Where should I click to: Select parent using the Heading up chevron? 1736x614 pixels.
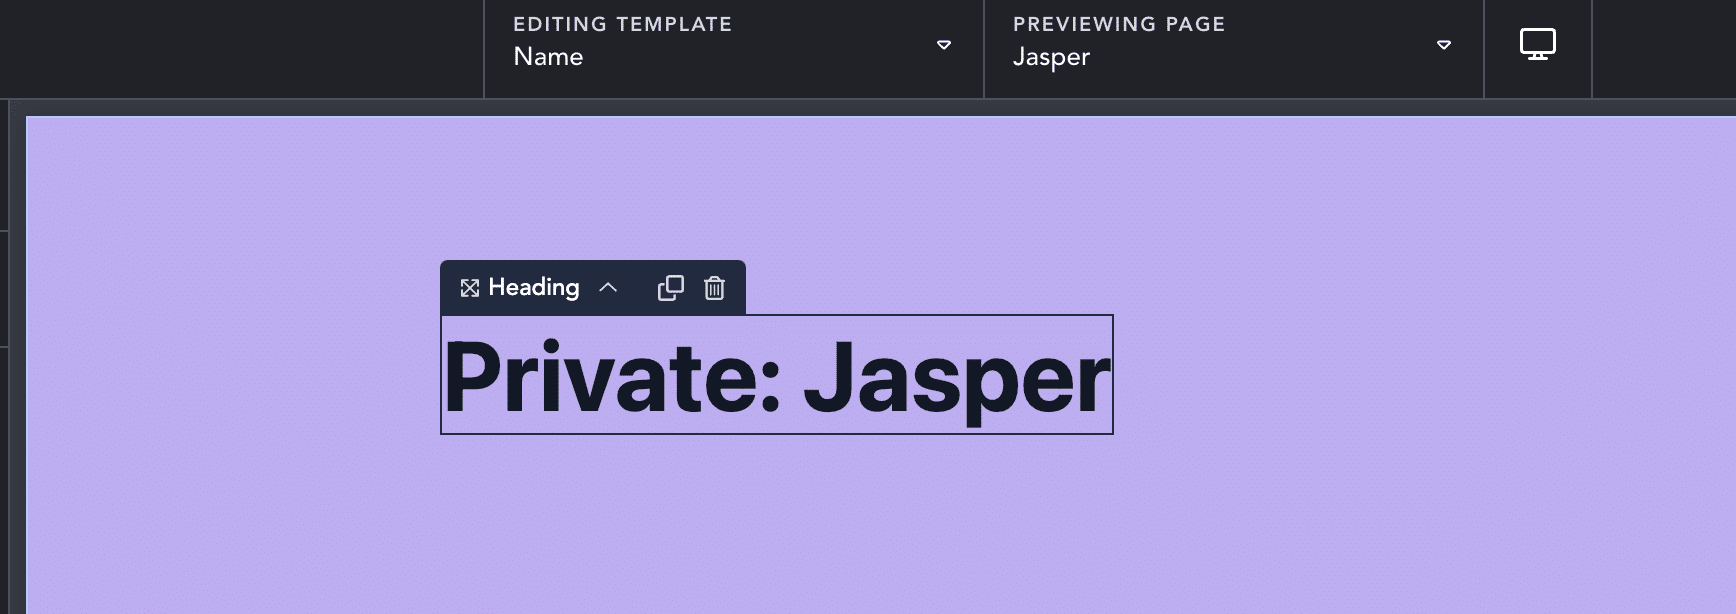[608, 288]
